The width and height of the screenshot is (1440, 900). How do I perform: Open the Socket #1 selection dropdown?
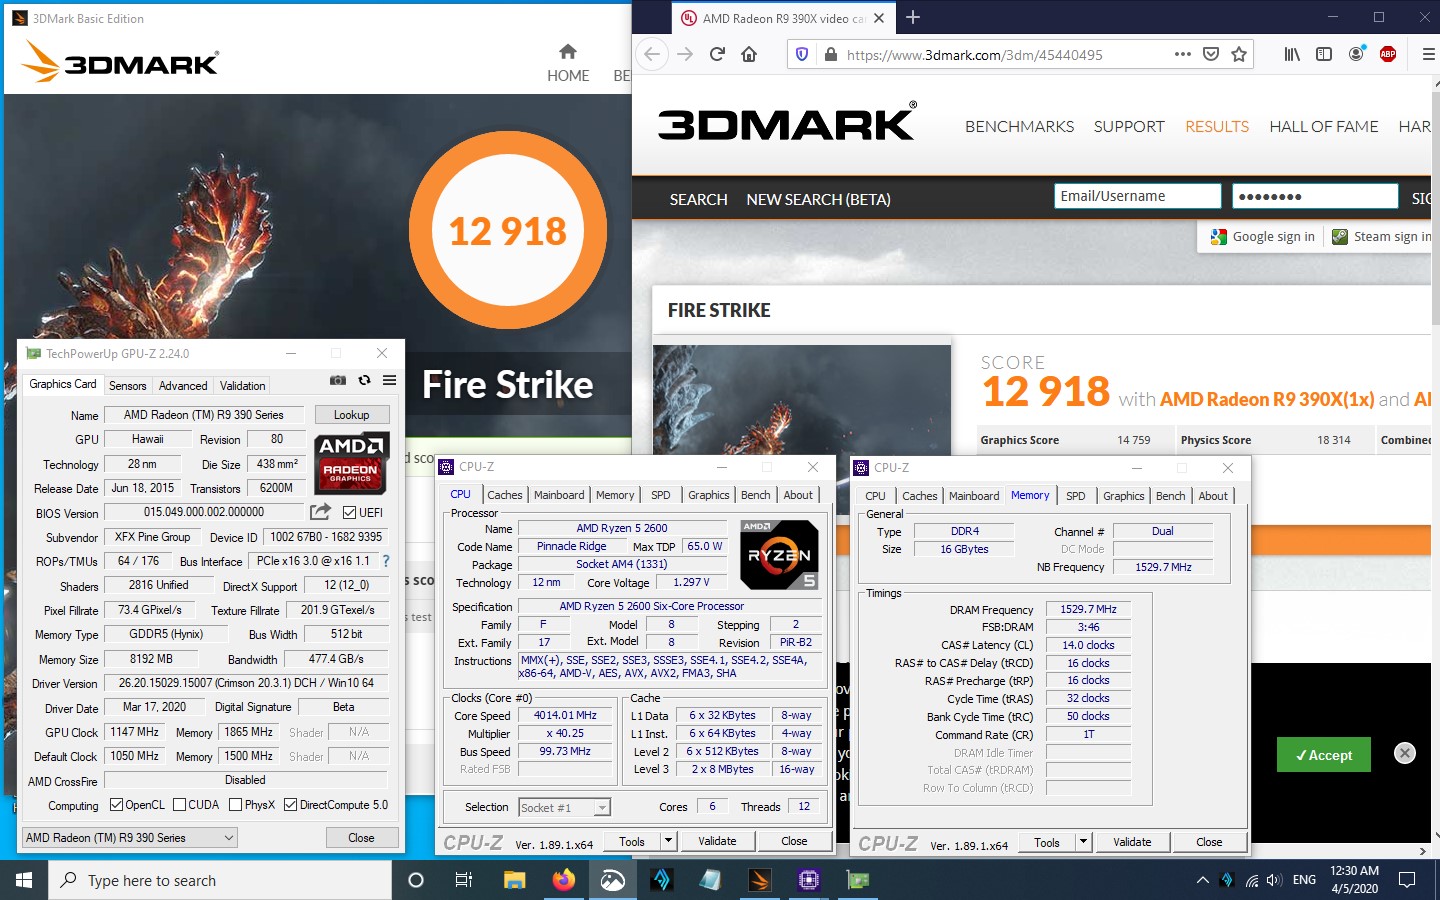coord(564,808)
